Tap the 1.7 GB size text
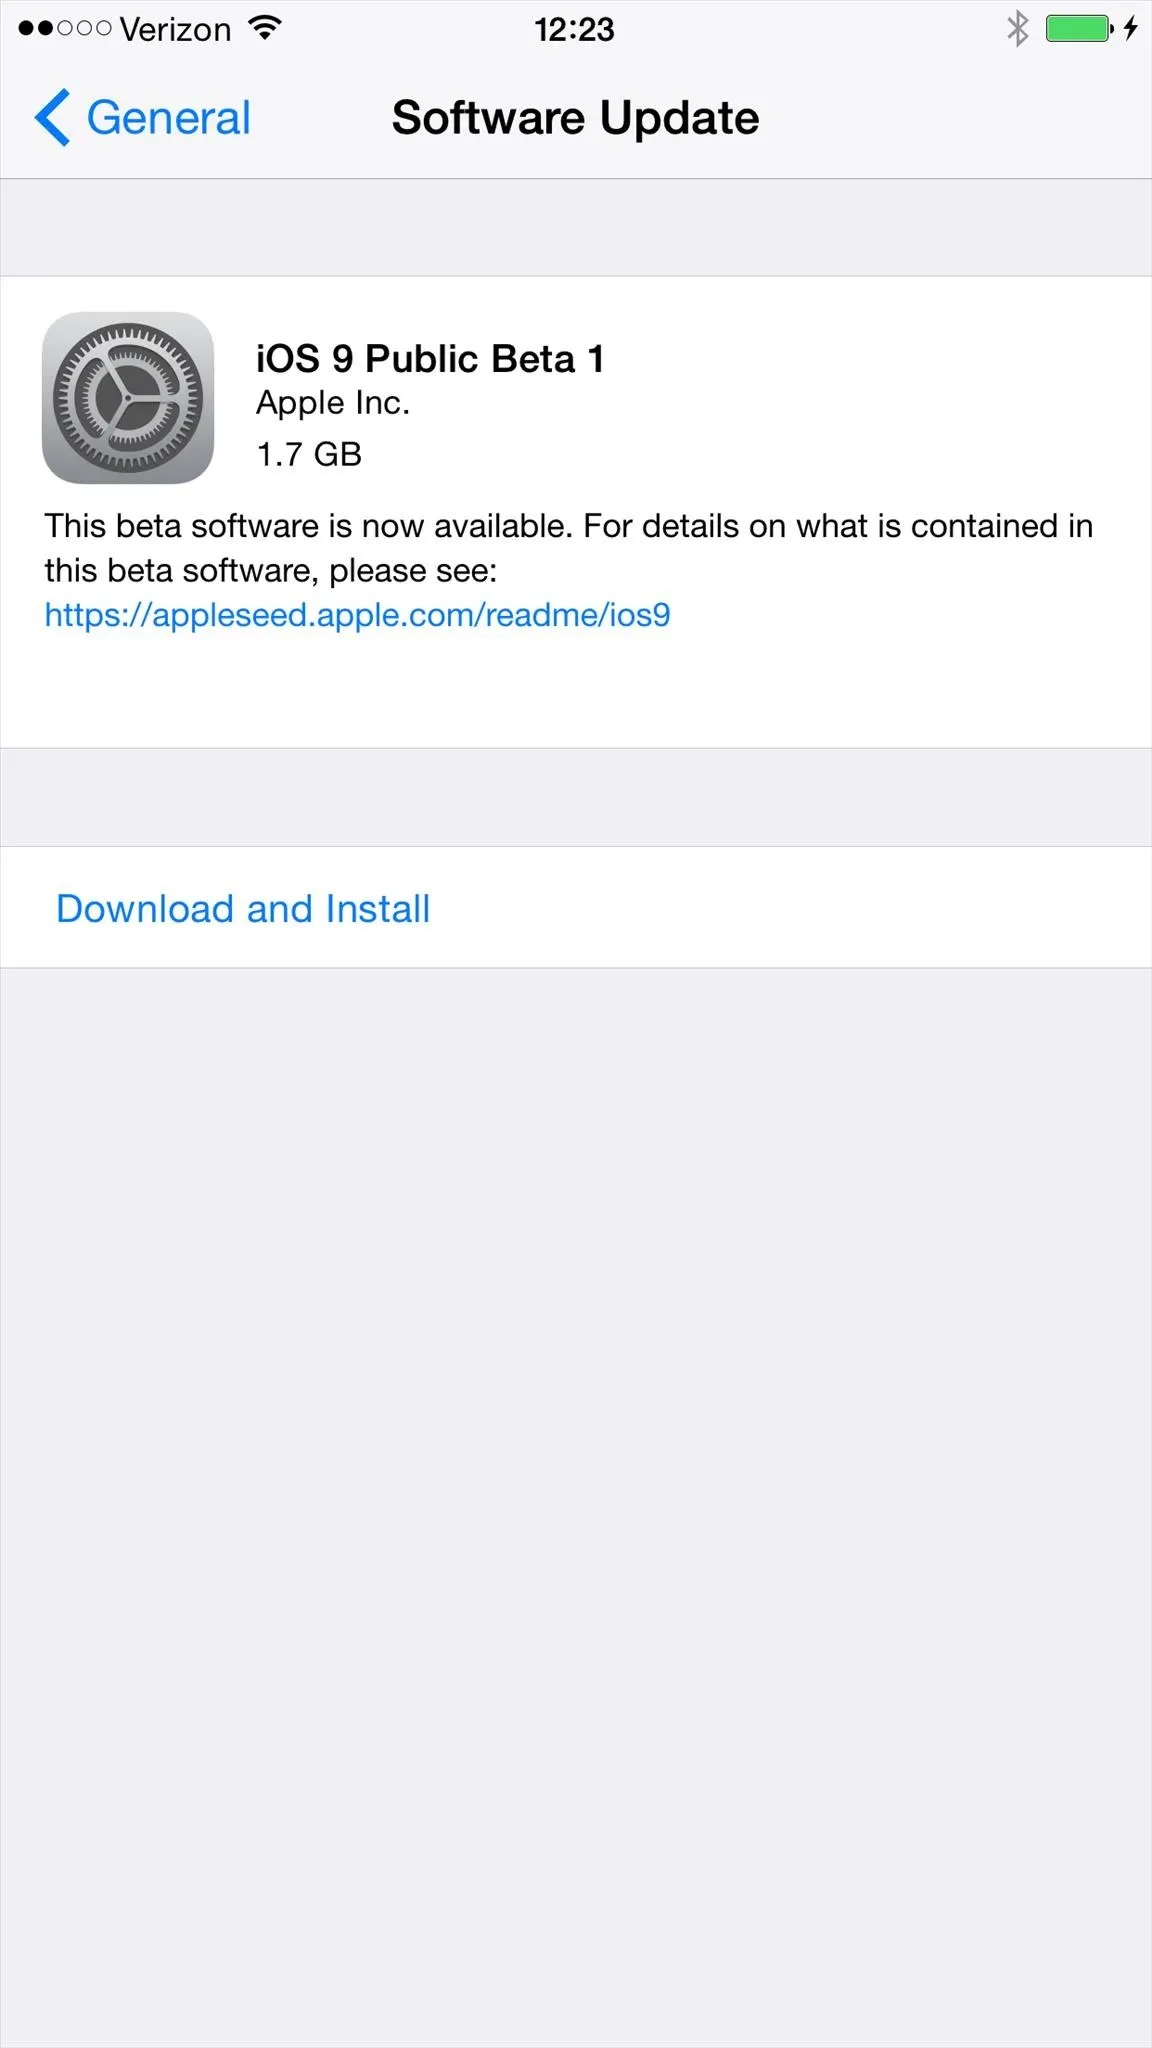This screenshot has height=2048, width=1152. [x=309, y=454]
